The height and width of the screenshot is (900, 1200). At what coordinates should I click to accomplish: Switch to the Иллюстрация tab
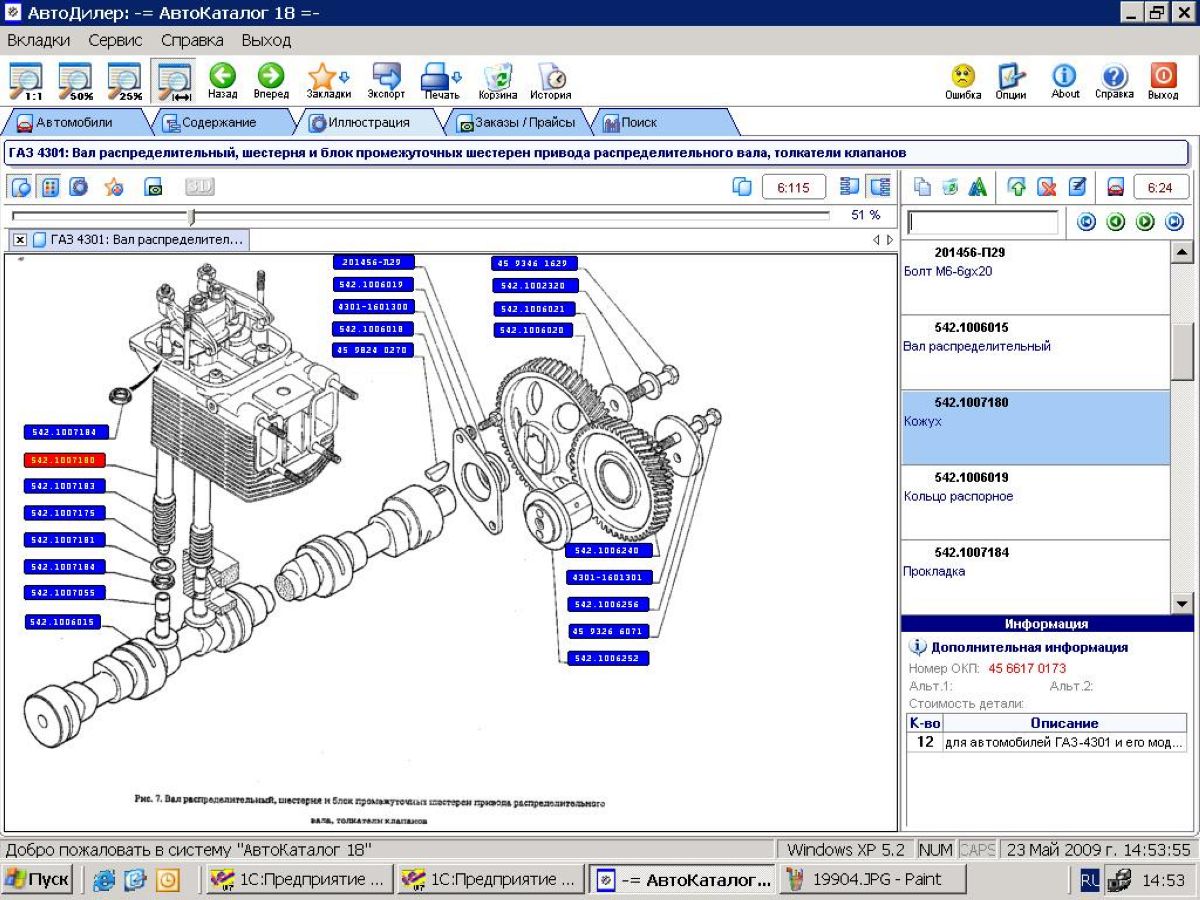point(368,123)
